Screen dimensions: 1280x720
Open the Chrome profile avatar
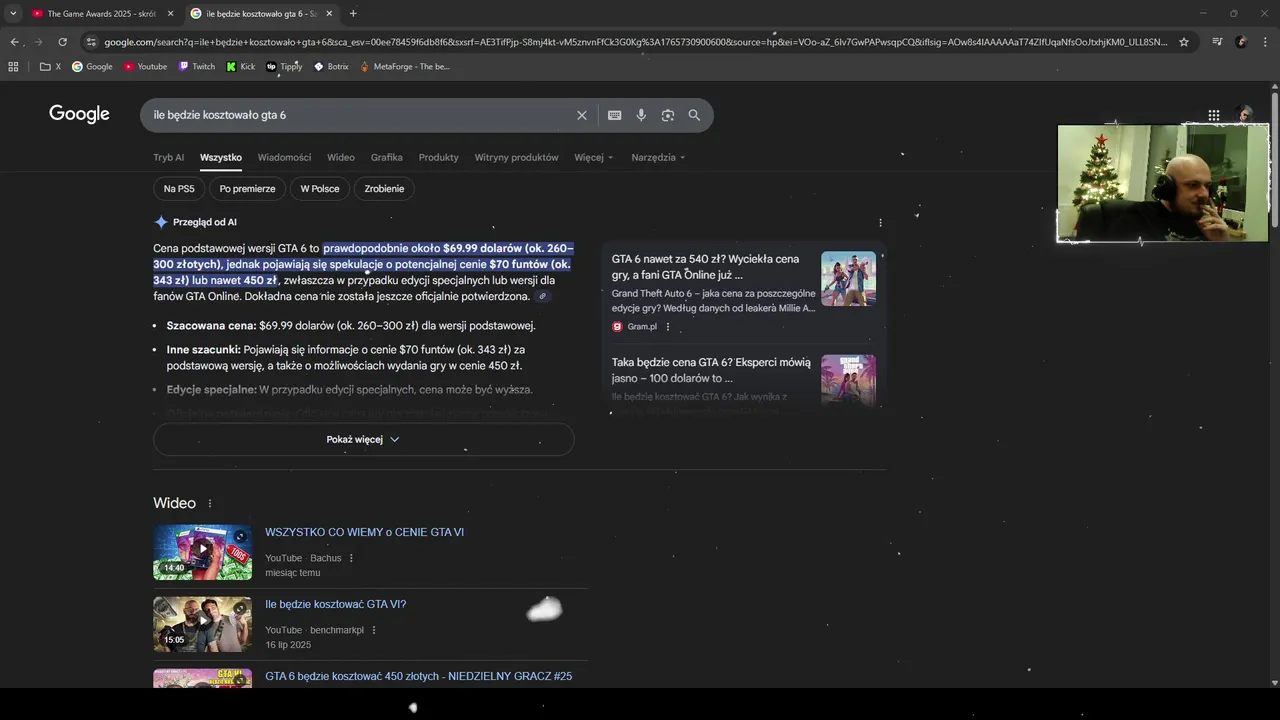(1241, 42)
